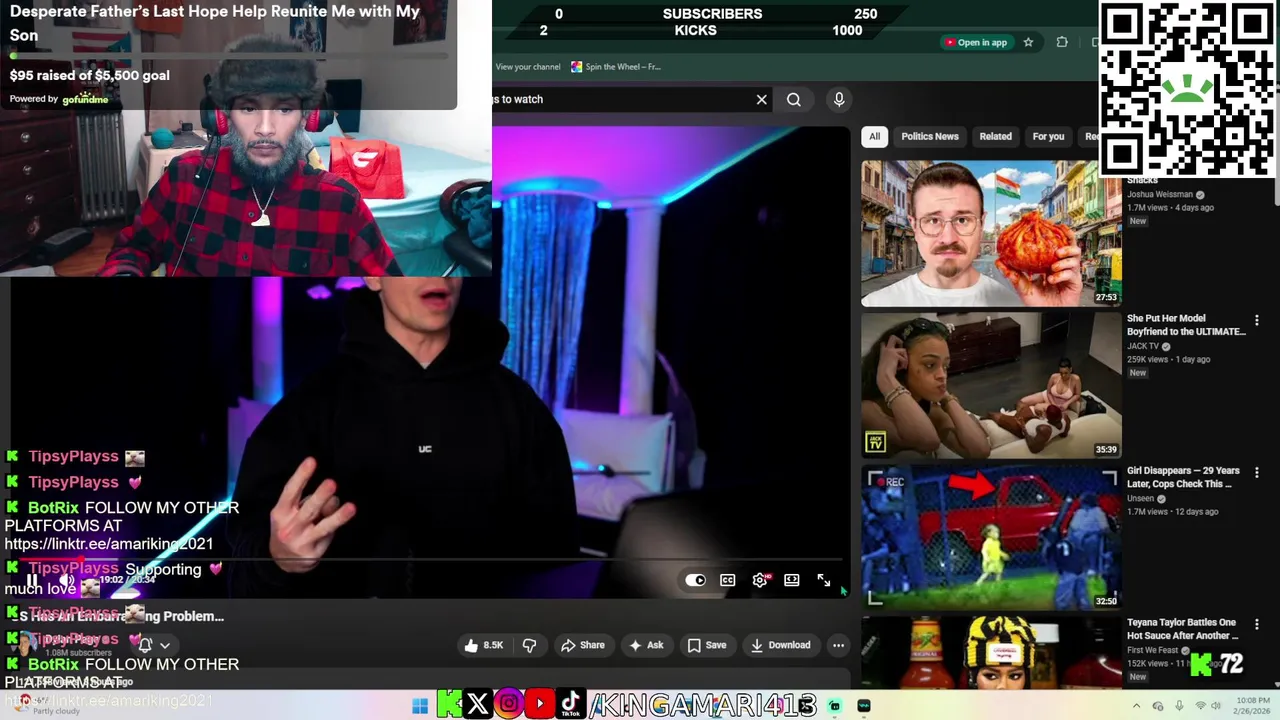This screenshot has width=1280, height=720.
Task: Click the Joshua Weissman channel name
Action: point(1160,194)
